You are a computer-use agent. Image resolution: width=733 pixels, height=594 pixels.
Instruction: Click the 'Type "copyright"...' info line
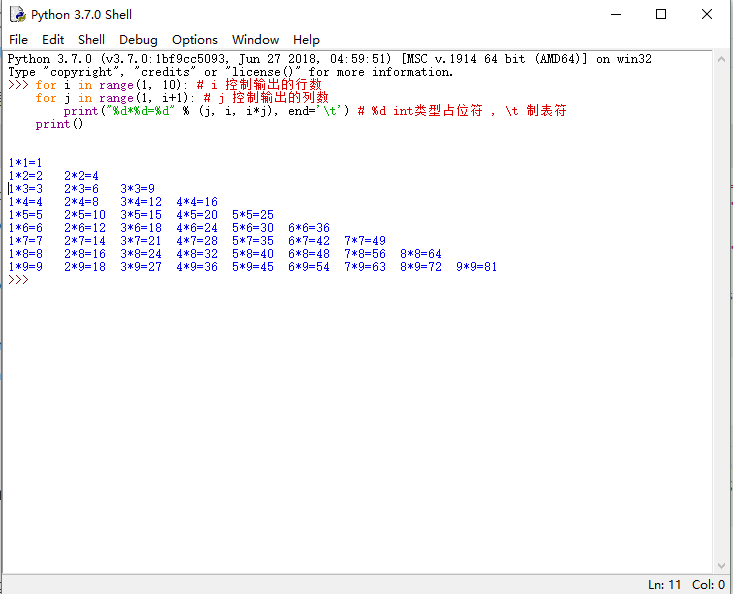click(x=230, y=72)
